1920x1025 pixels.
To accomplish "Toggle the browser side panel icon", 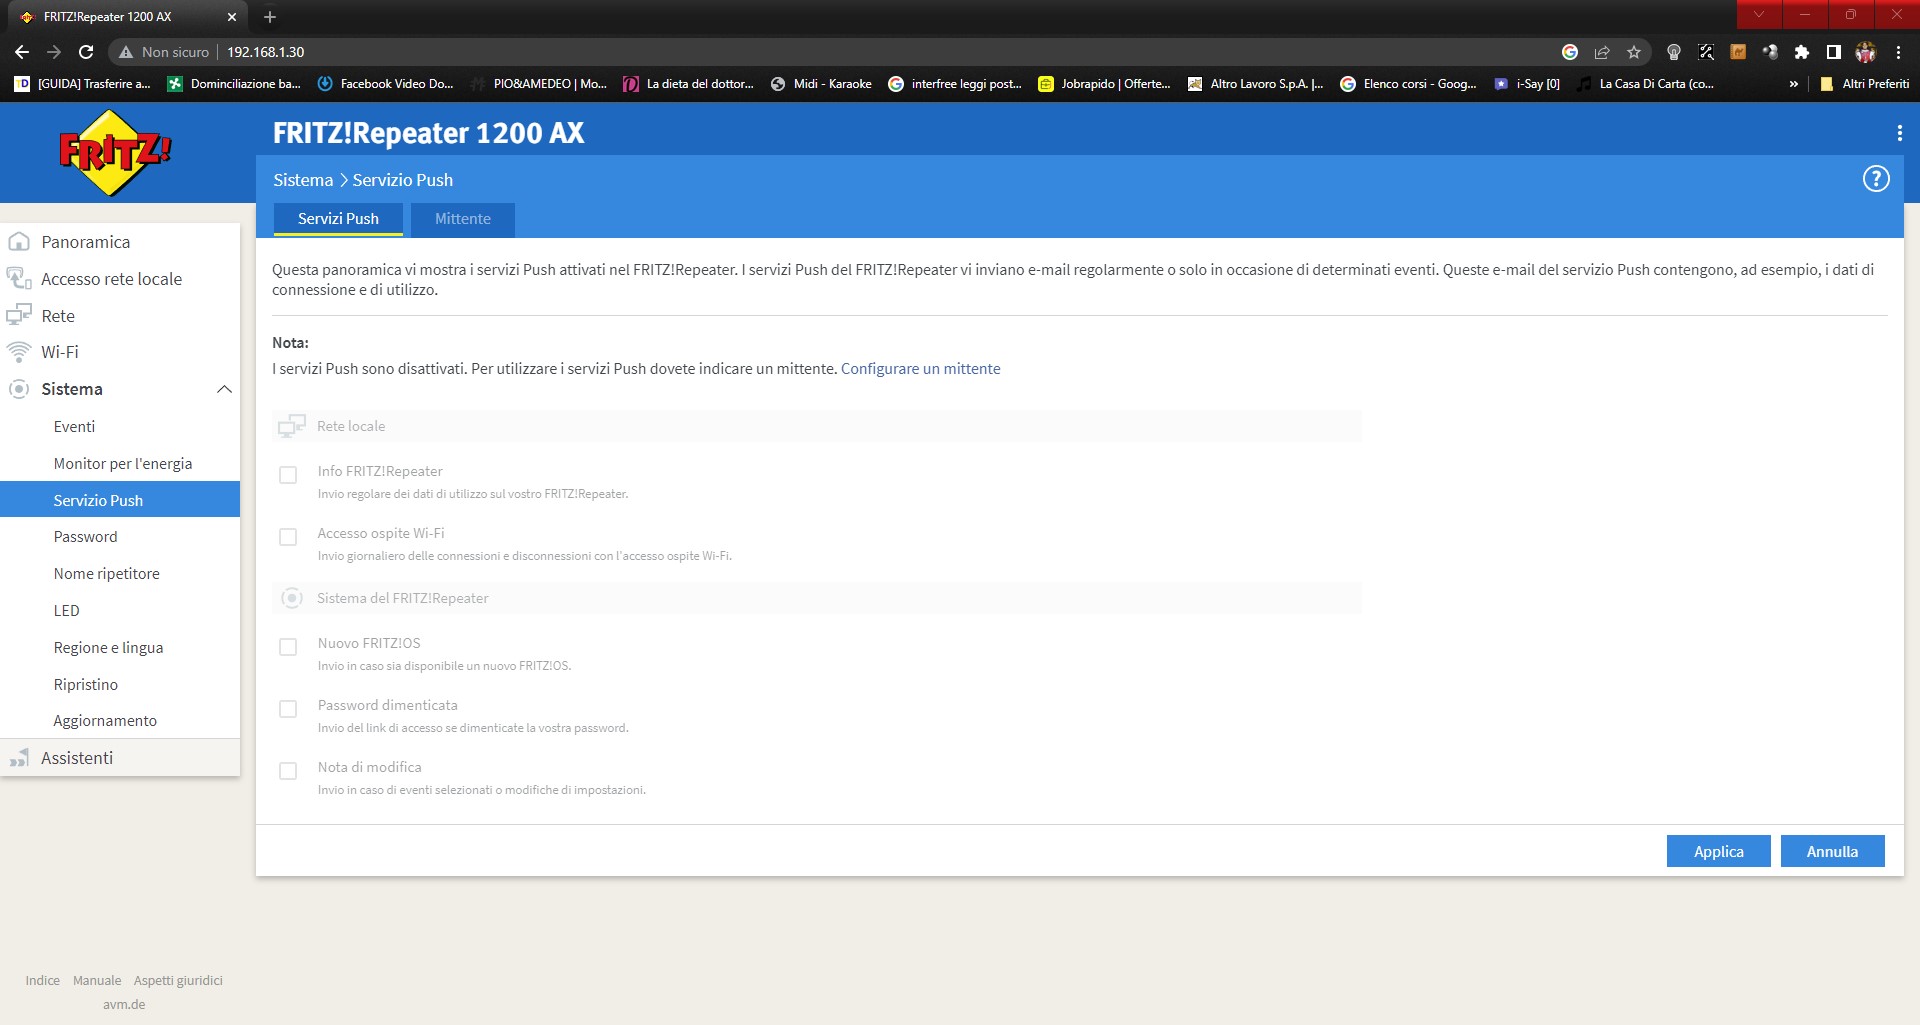I will [x=1834, y=52].
